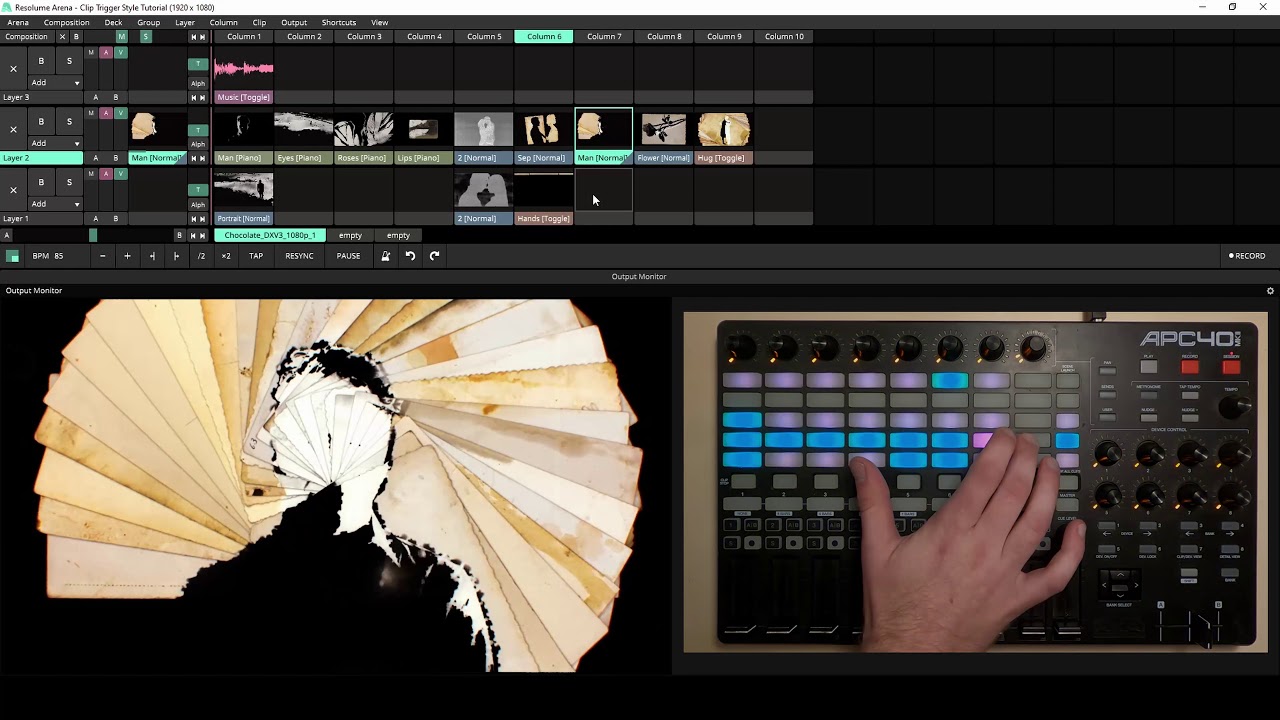Click next column icon in Composition row

pos(202,37)
